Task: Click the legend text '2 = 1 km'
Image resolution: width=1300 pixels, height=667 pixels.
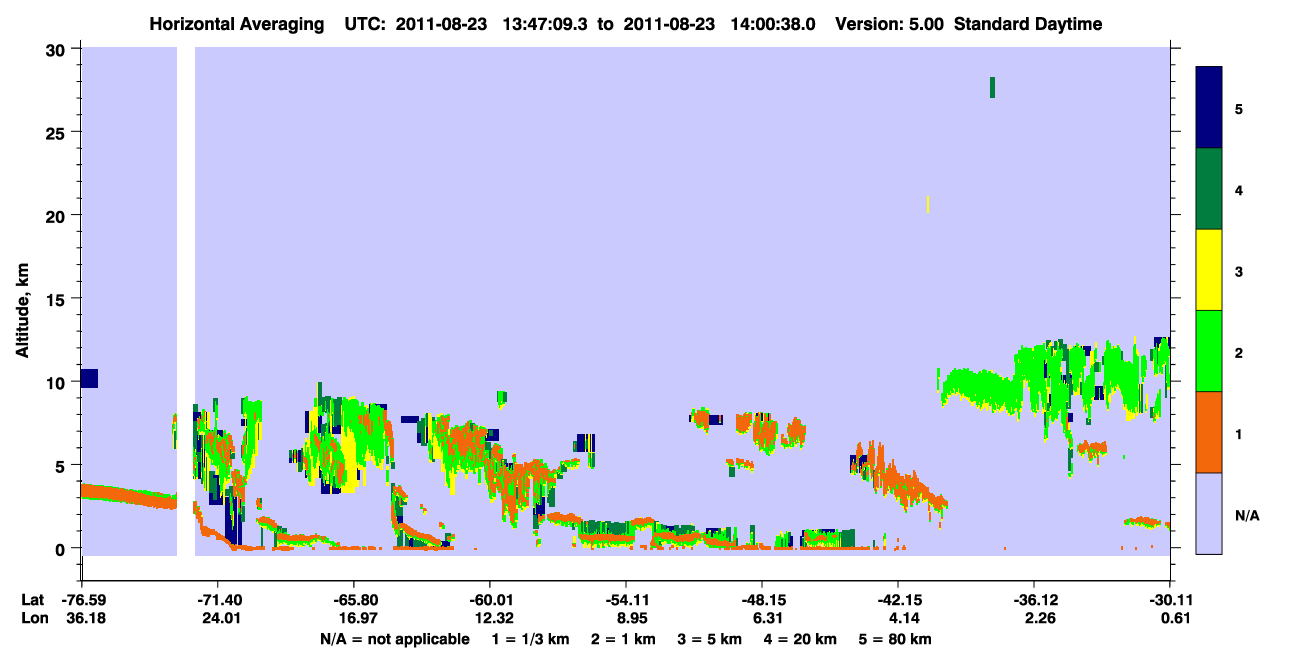Action: point(623,639)
